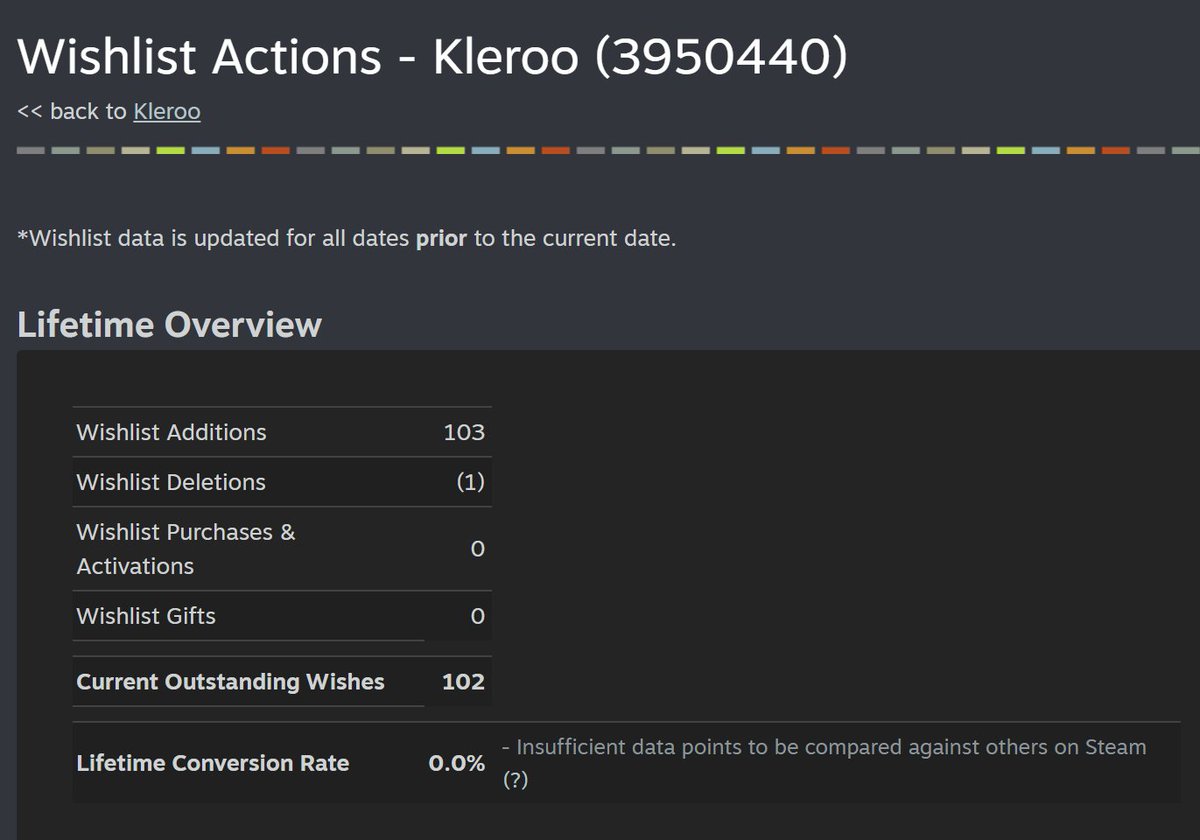Viewport: 1200px width, 840px height.
Task: Select the Current Outstanding Wishes label
Action: click(231, 682)
